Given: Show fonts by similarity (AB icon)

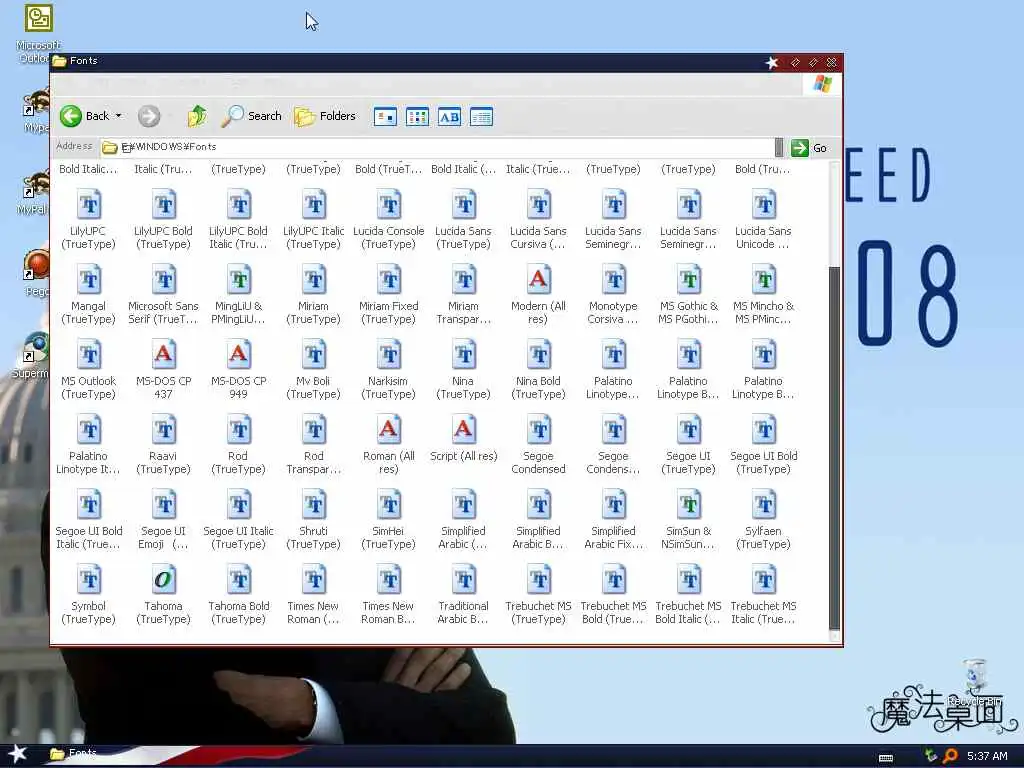Looking at the screenshot, I should click(x=449, y=117).
